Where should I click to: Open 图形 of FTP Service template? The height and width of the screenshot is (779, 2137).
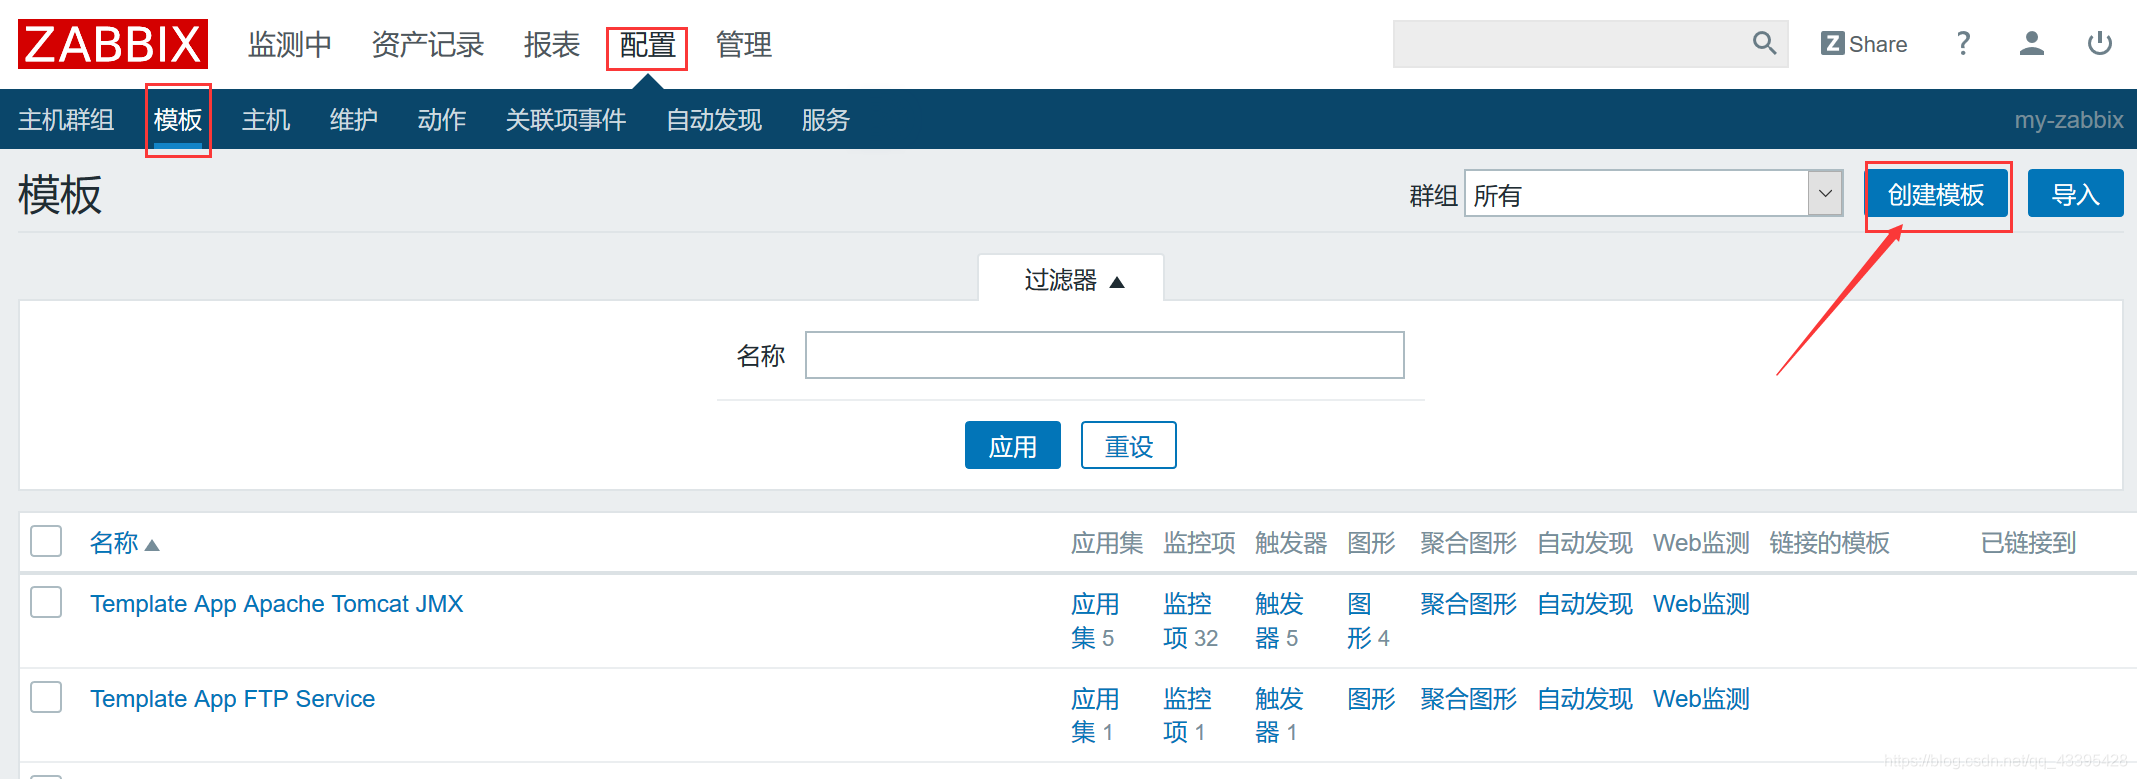pos(1371,699)
